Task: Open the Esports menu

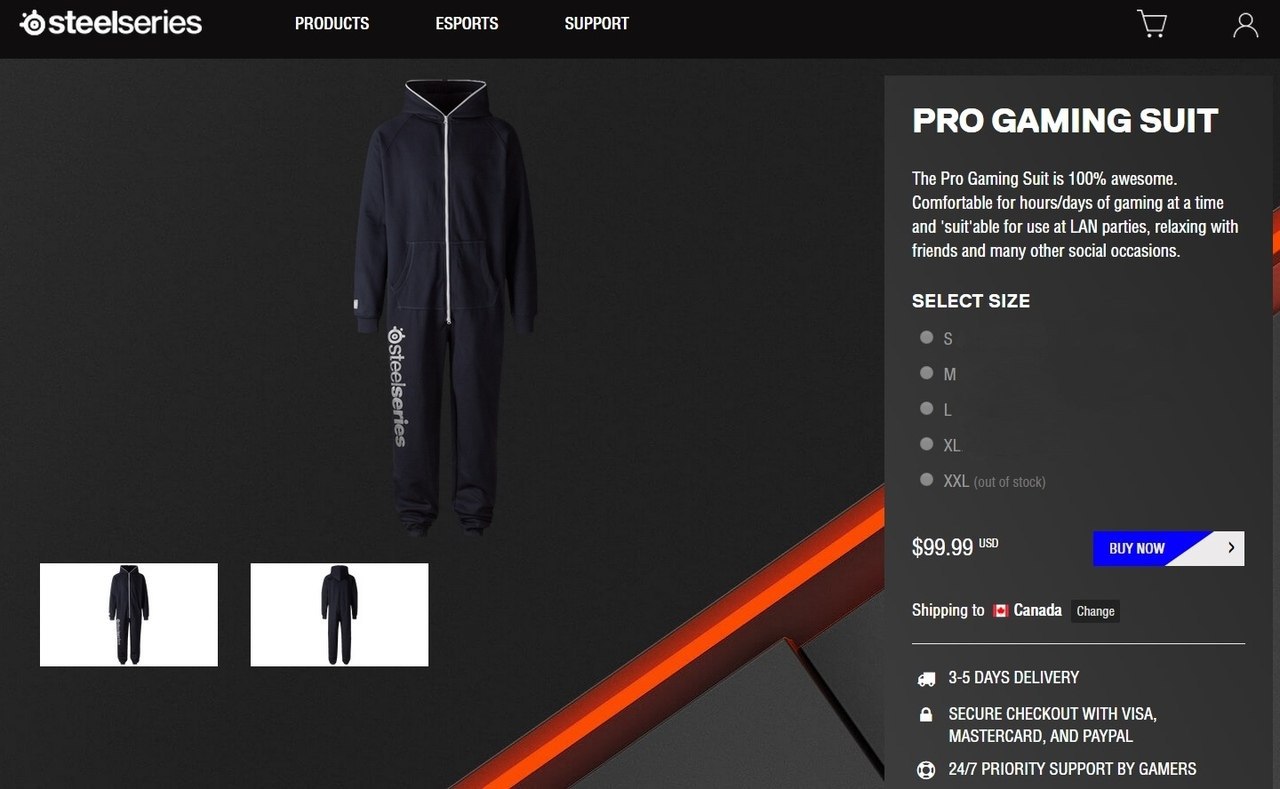Action: 467,23
